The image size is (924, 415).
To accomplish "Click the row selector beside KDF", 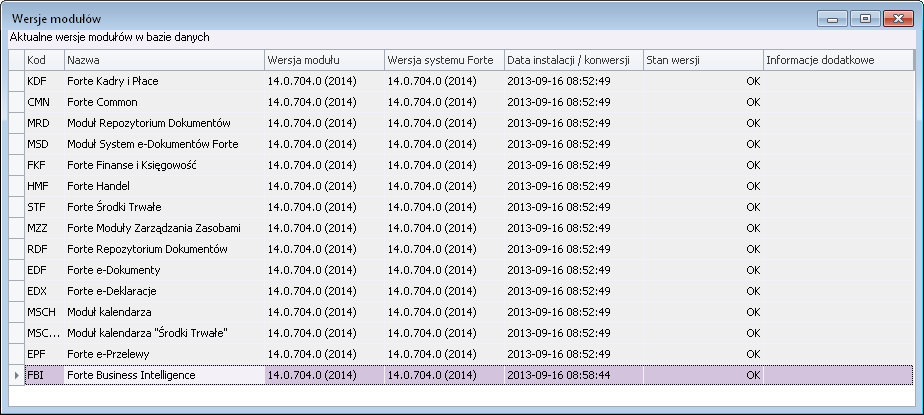I will 16,81.
